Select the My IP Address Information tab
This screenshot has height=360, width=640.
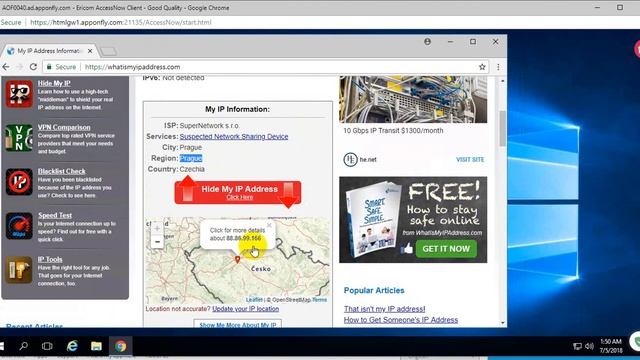(x=49, y=51)
